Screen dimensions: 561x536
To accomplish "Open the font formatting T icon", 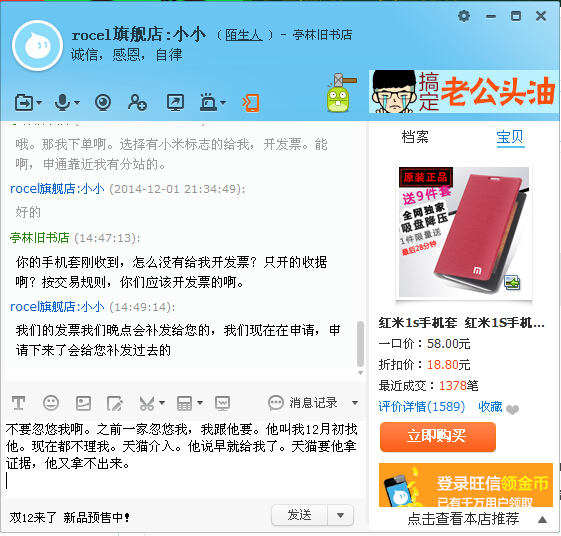I will pos(18,403).
